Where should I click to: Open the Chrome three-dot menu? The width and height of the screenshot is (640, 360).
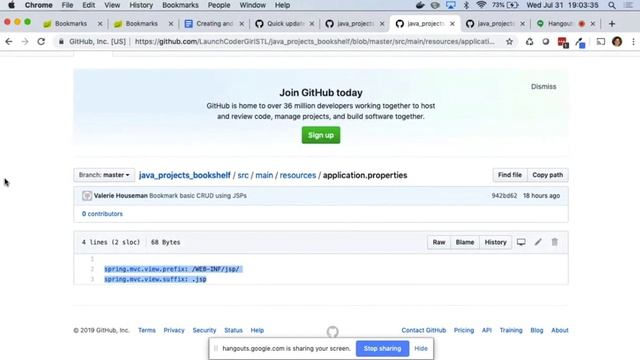pos(633,42)
